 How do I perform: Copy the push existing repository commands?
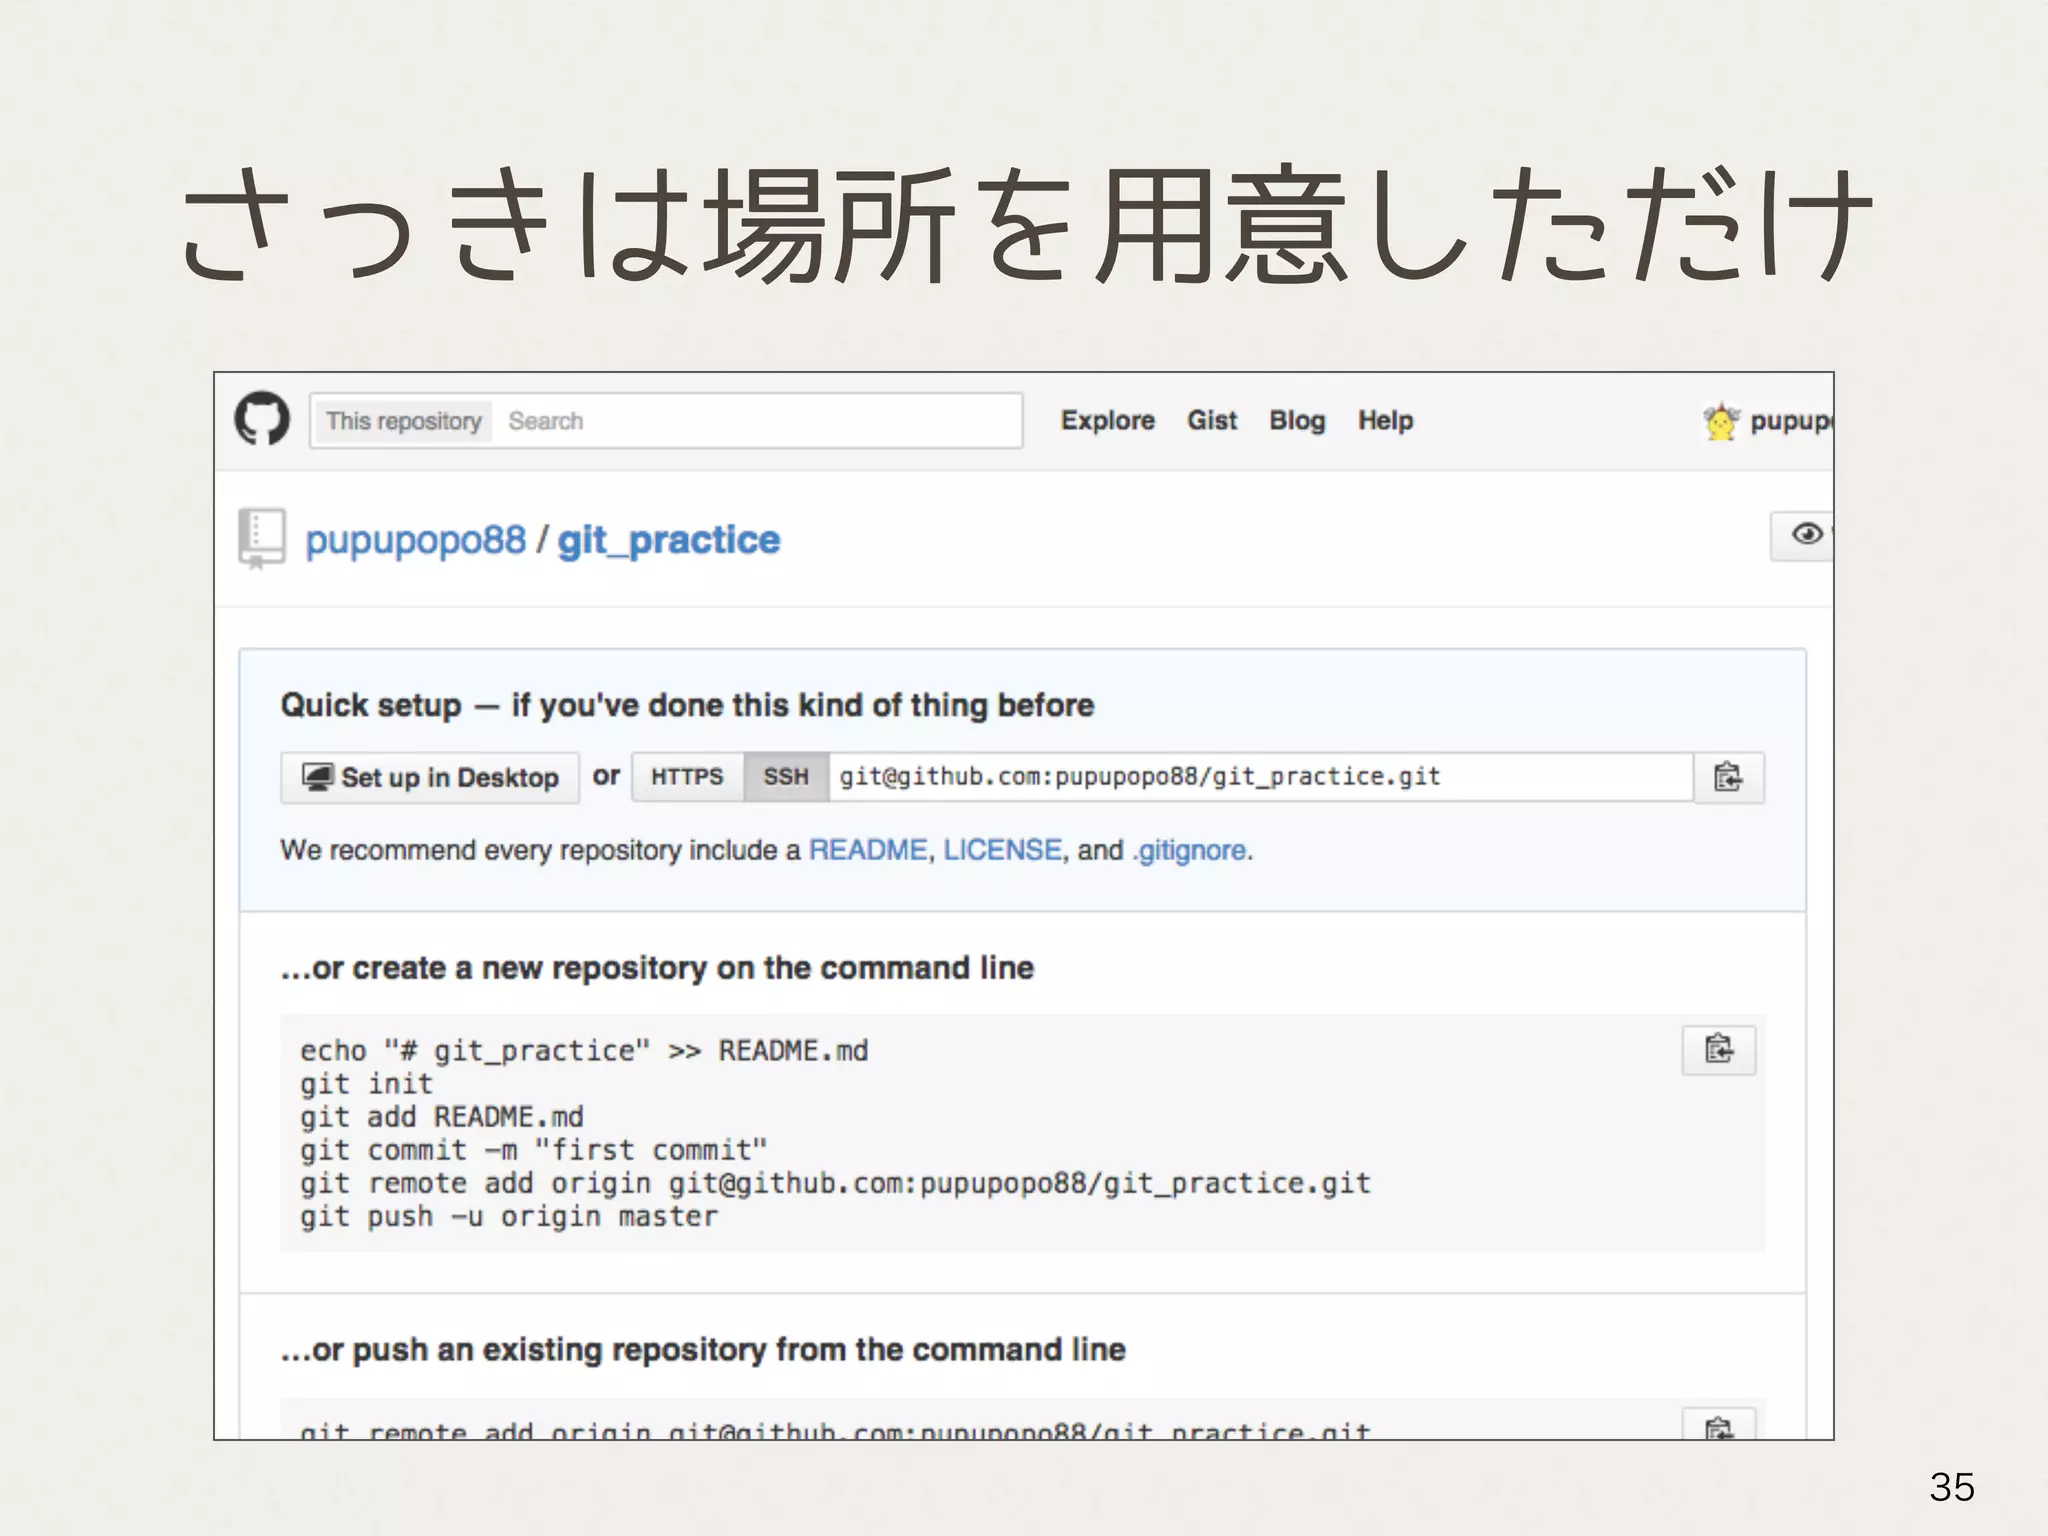tap(1718, 1425)
